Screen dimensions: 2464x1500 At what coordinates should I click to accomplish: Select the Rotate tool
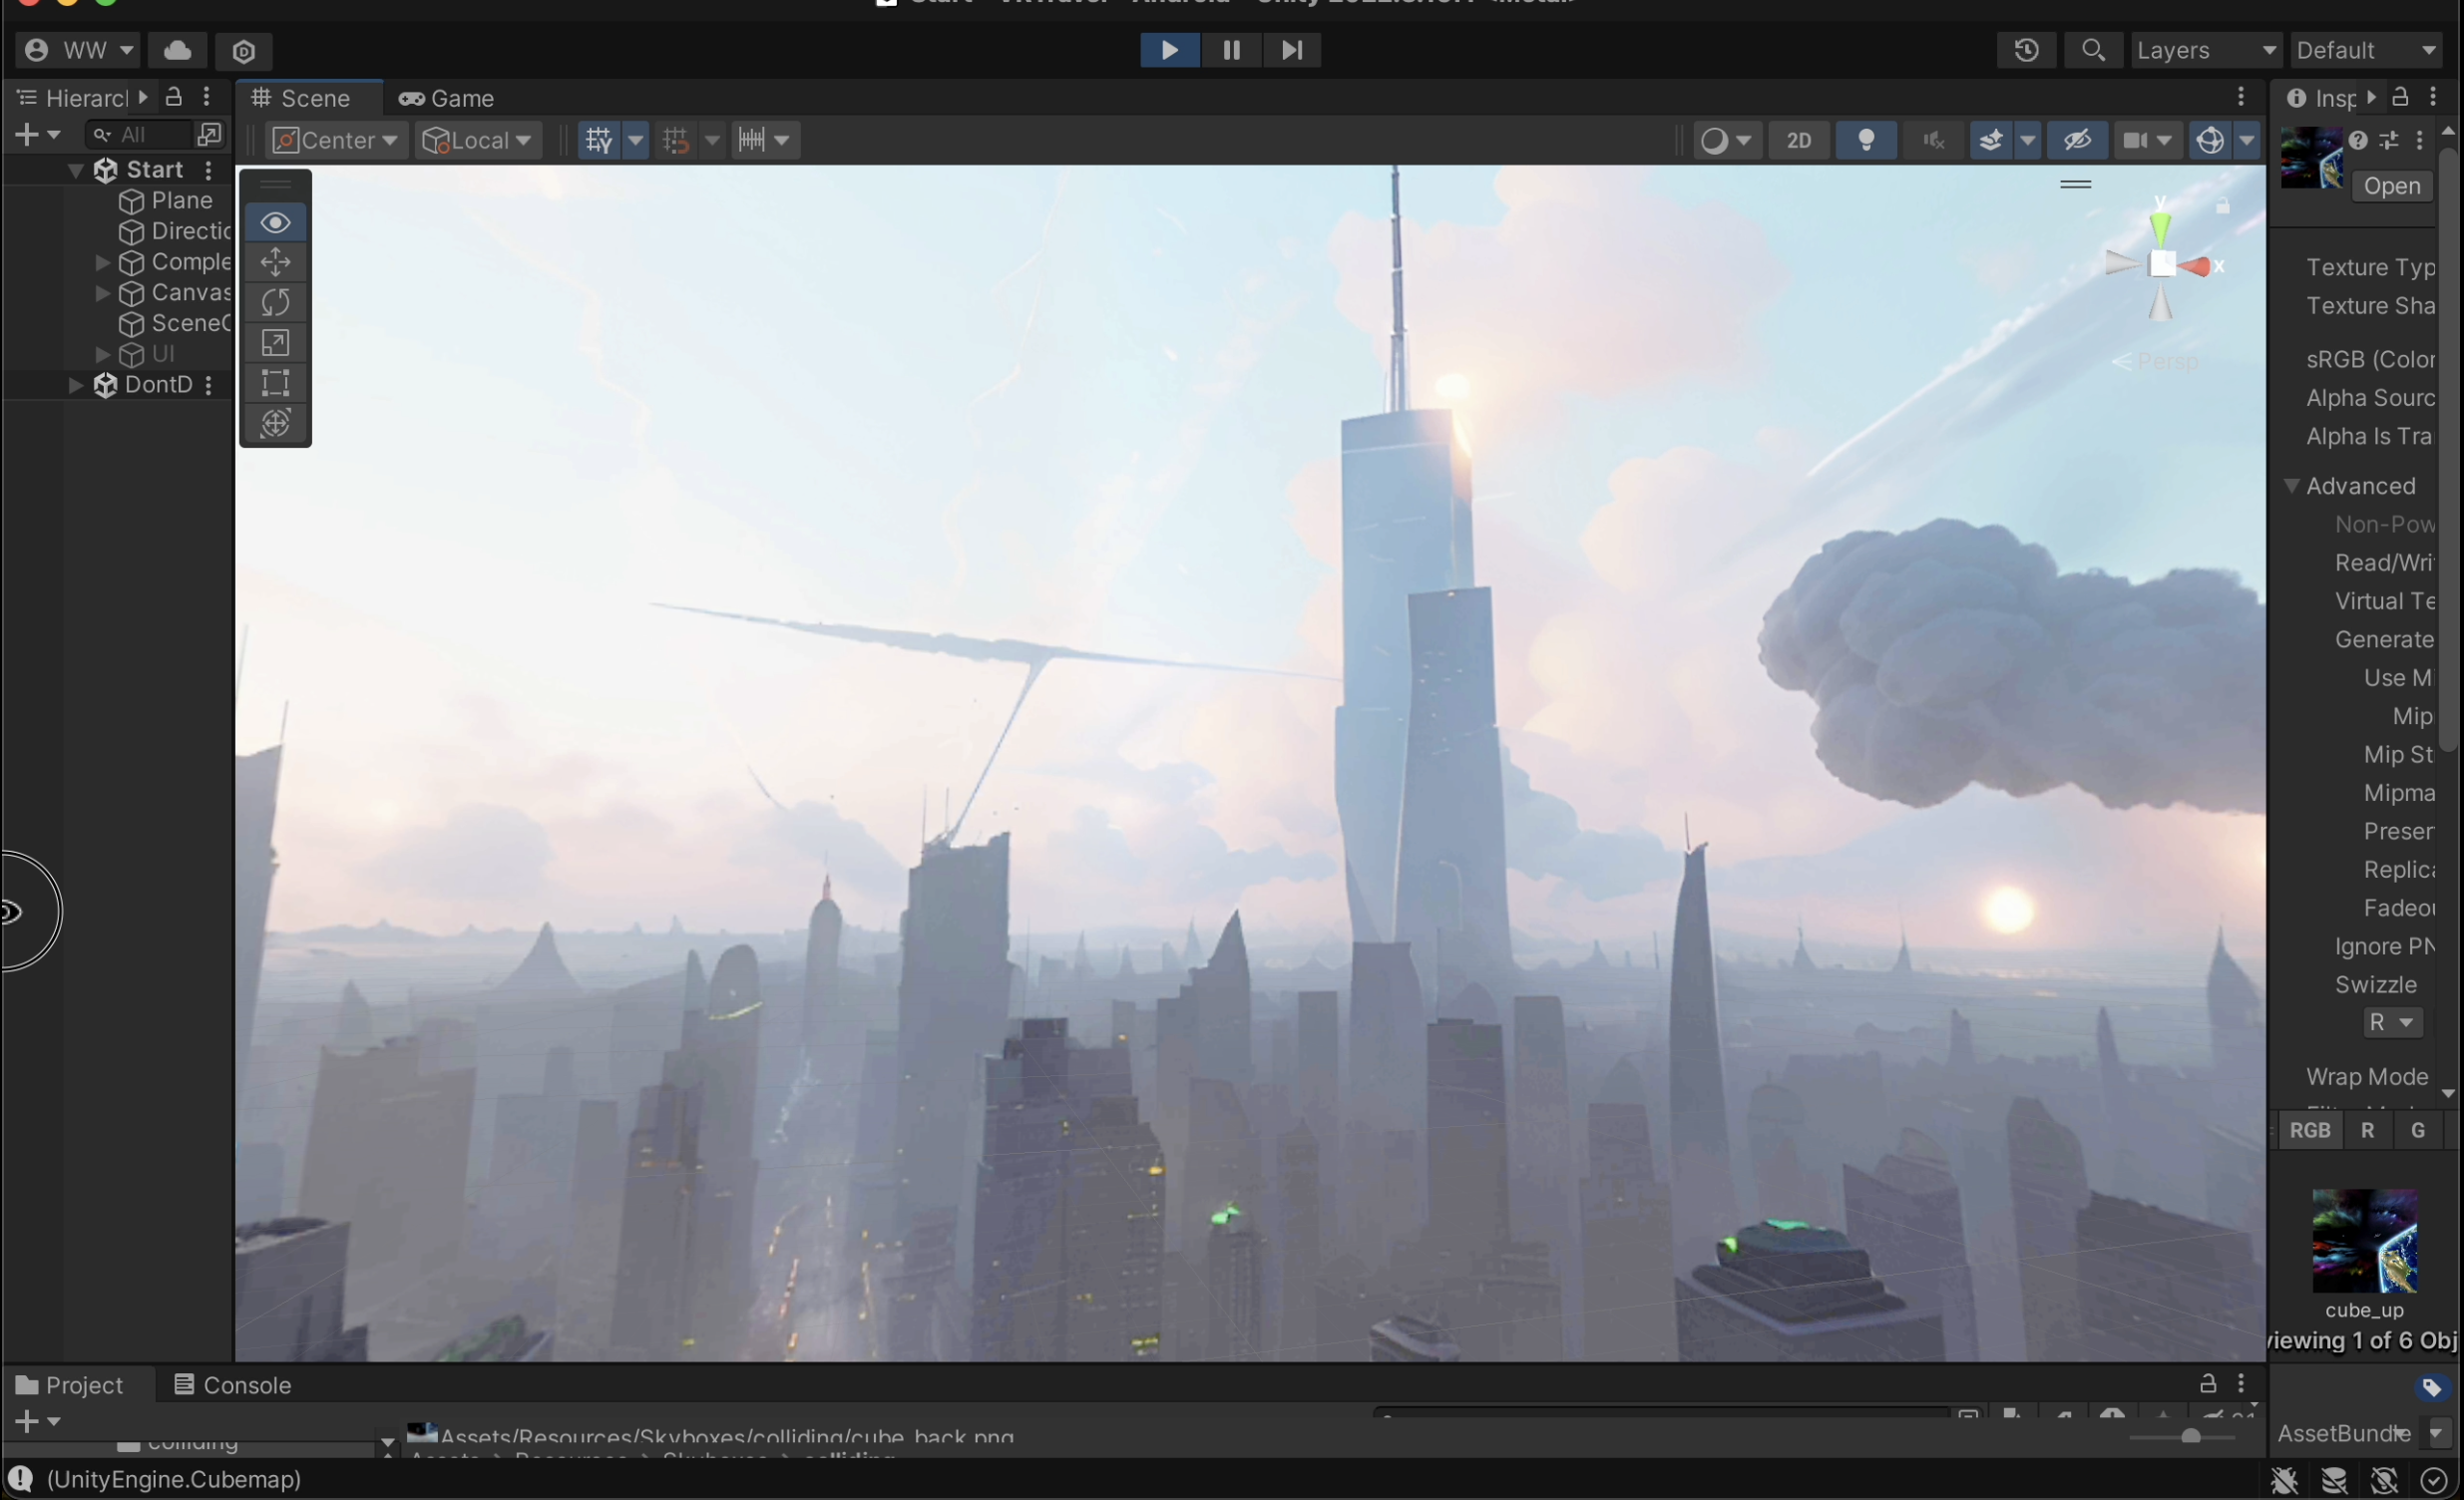pyautogui.click(x=275, y=302)
